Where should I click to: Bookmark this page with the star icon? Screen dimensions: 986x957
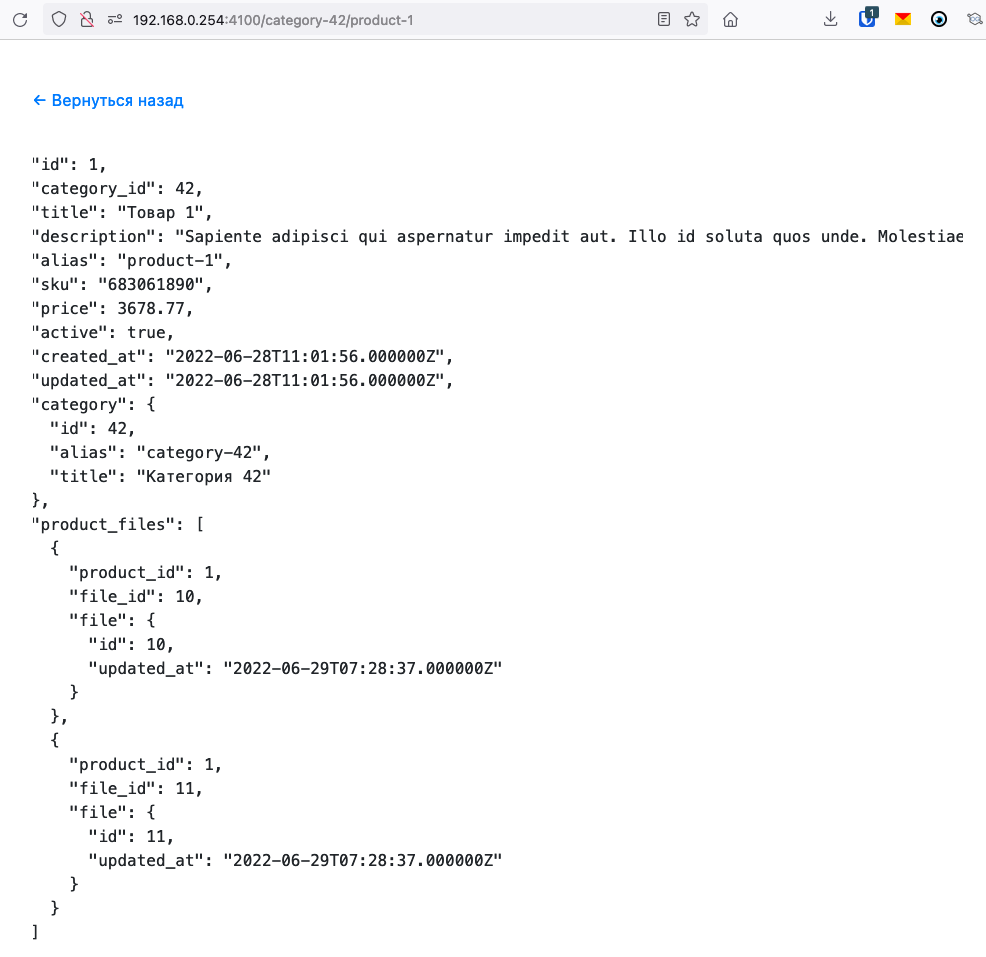click(x=692, y=19)
